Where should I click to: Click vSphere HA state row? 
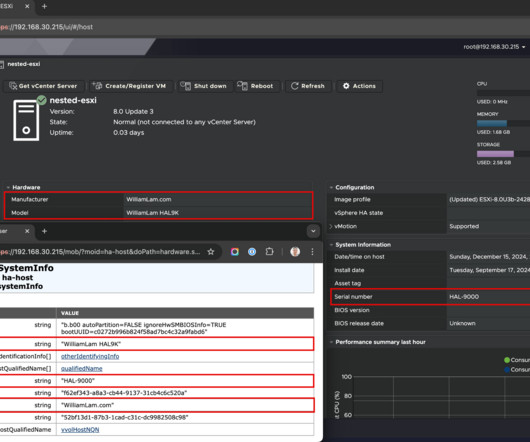(429, 213)
